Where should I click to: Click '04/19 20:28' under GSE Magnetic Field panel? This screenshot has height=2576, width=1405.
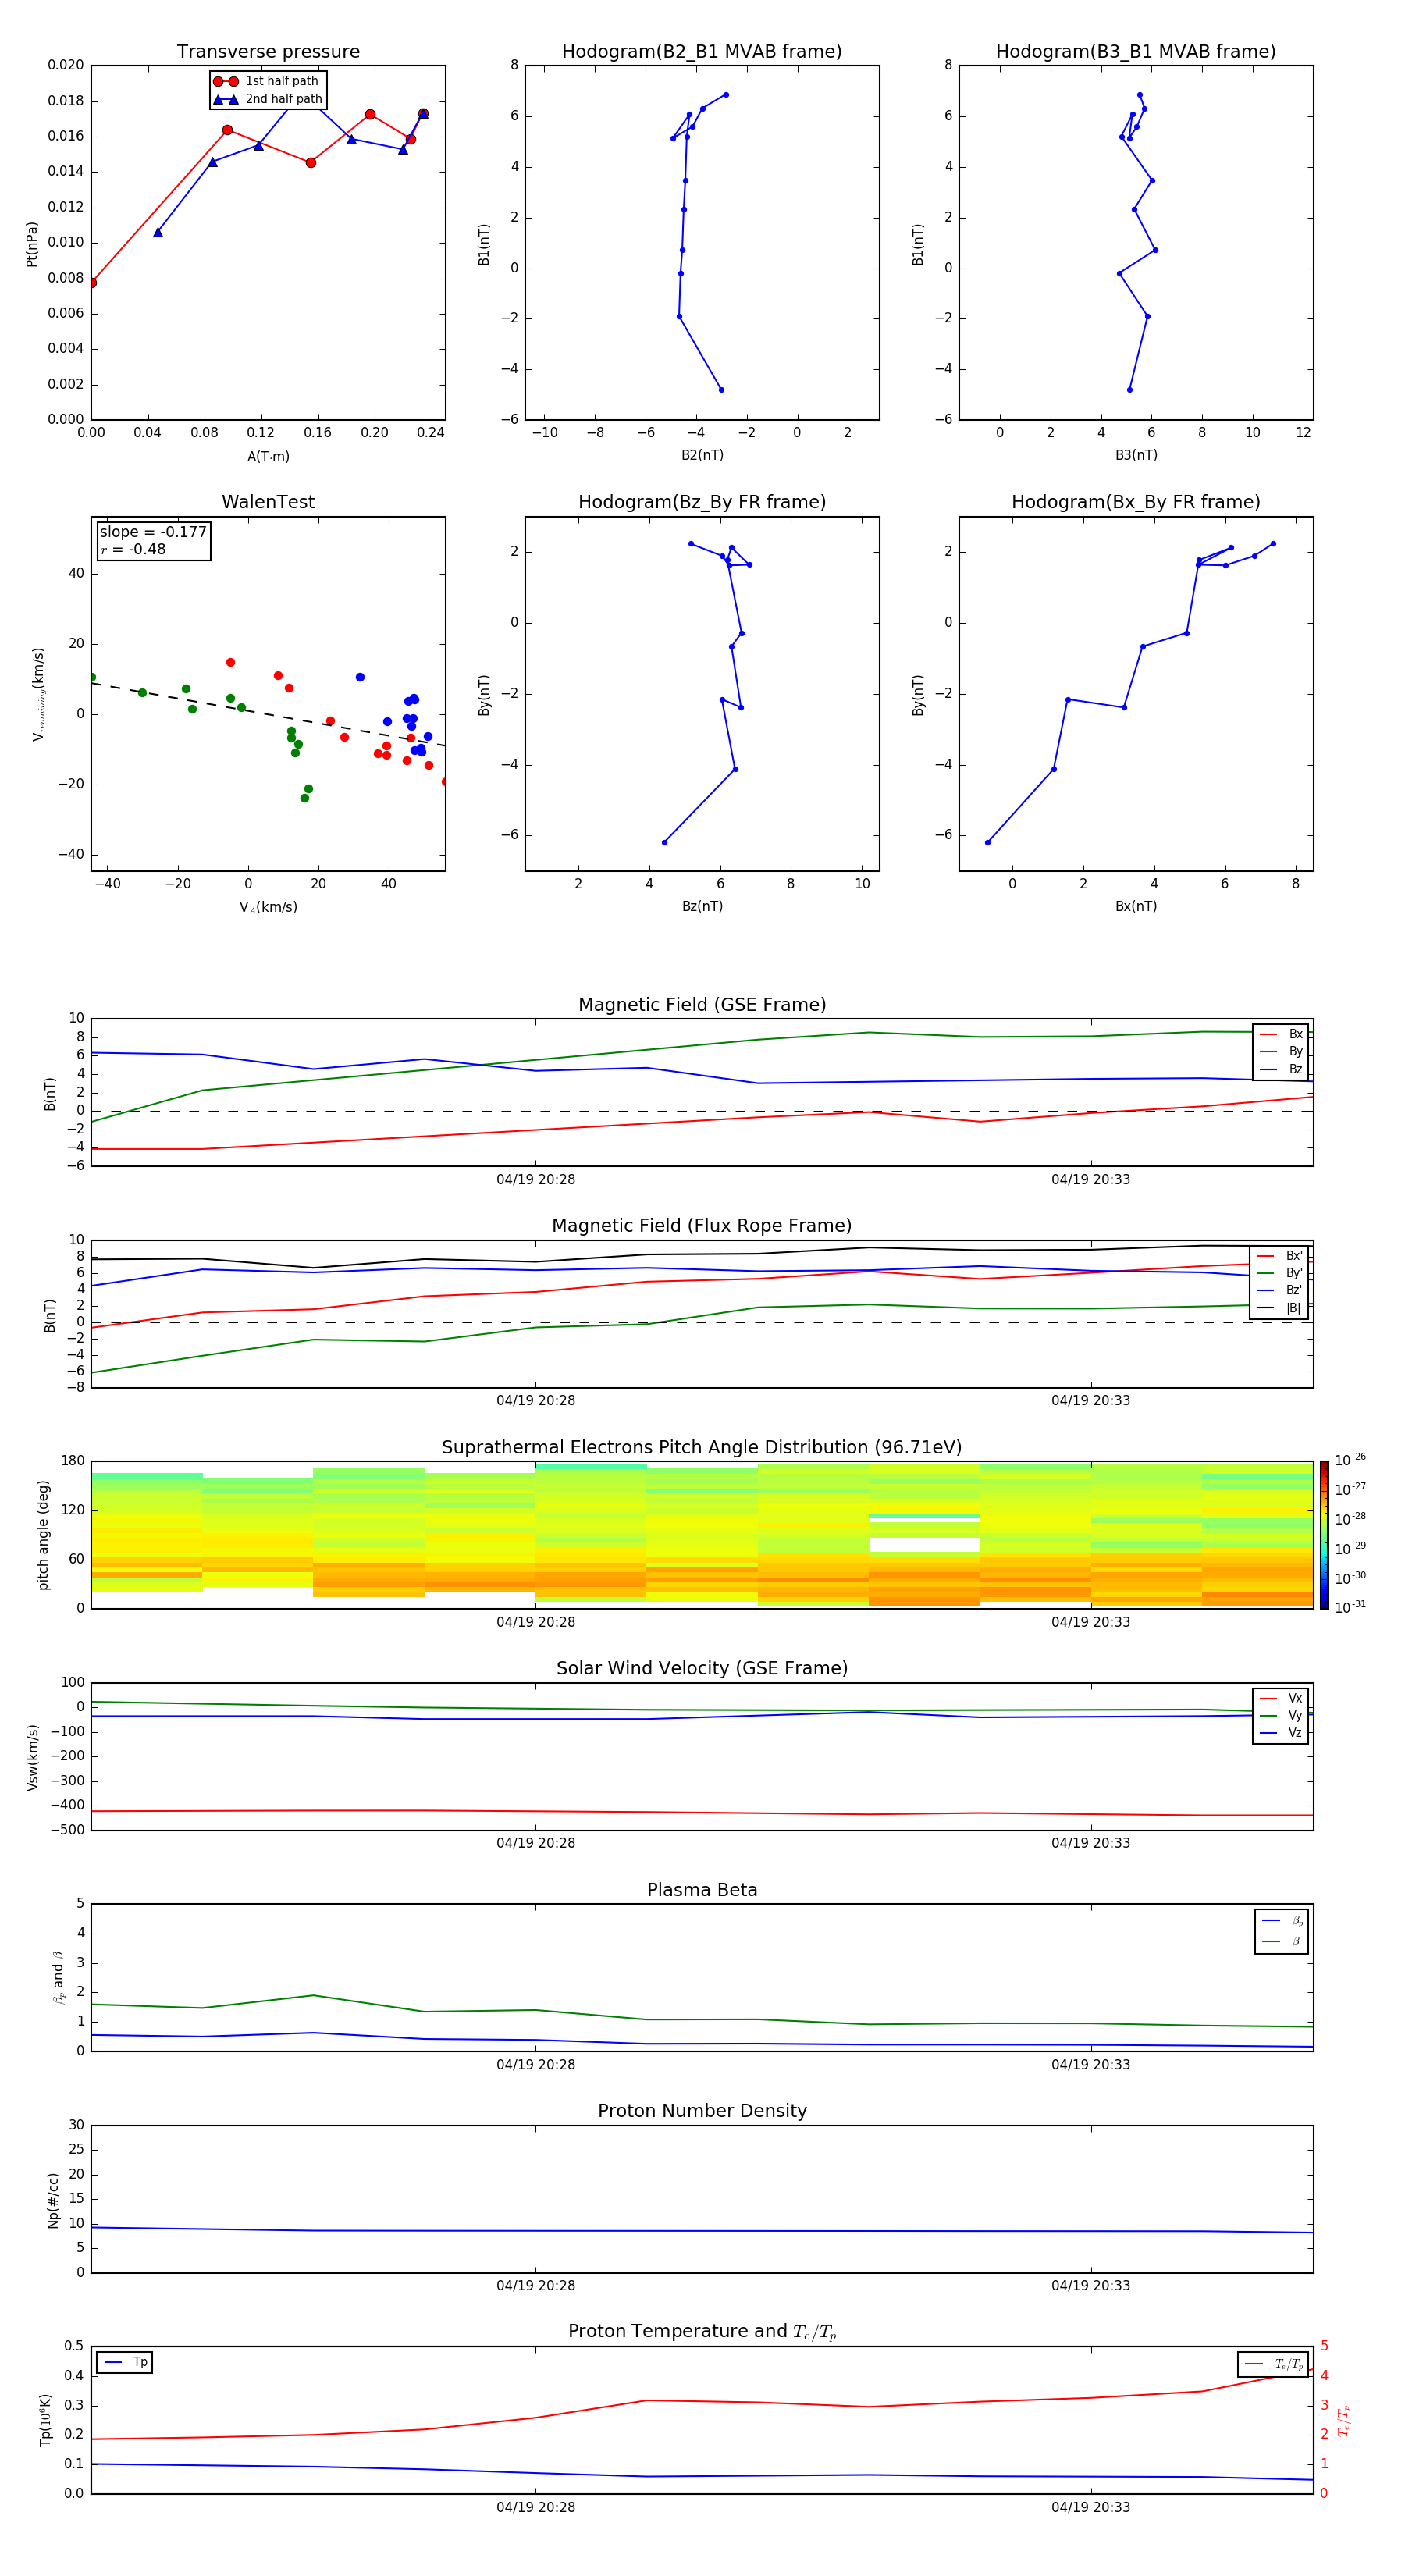[535, 1179]
